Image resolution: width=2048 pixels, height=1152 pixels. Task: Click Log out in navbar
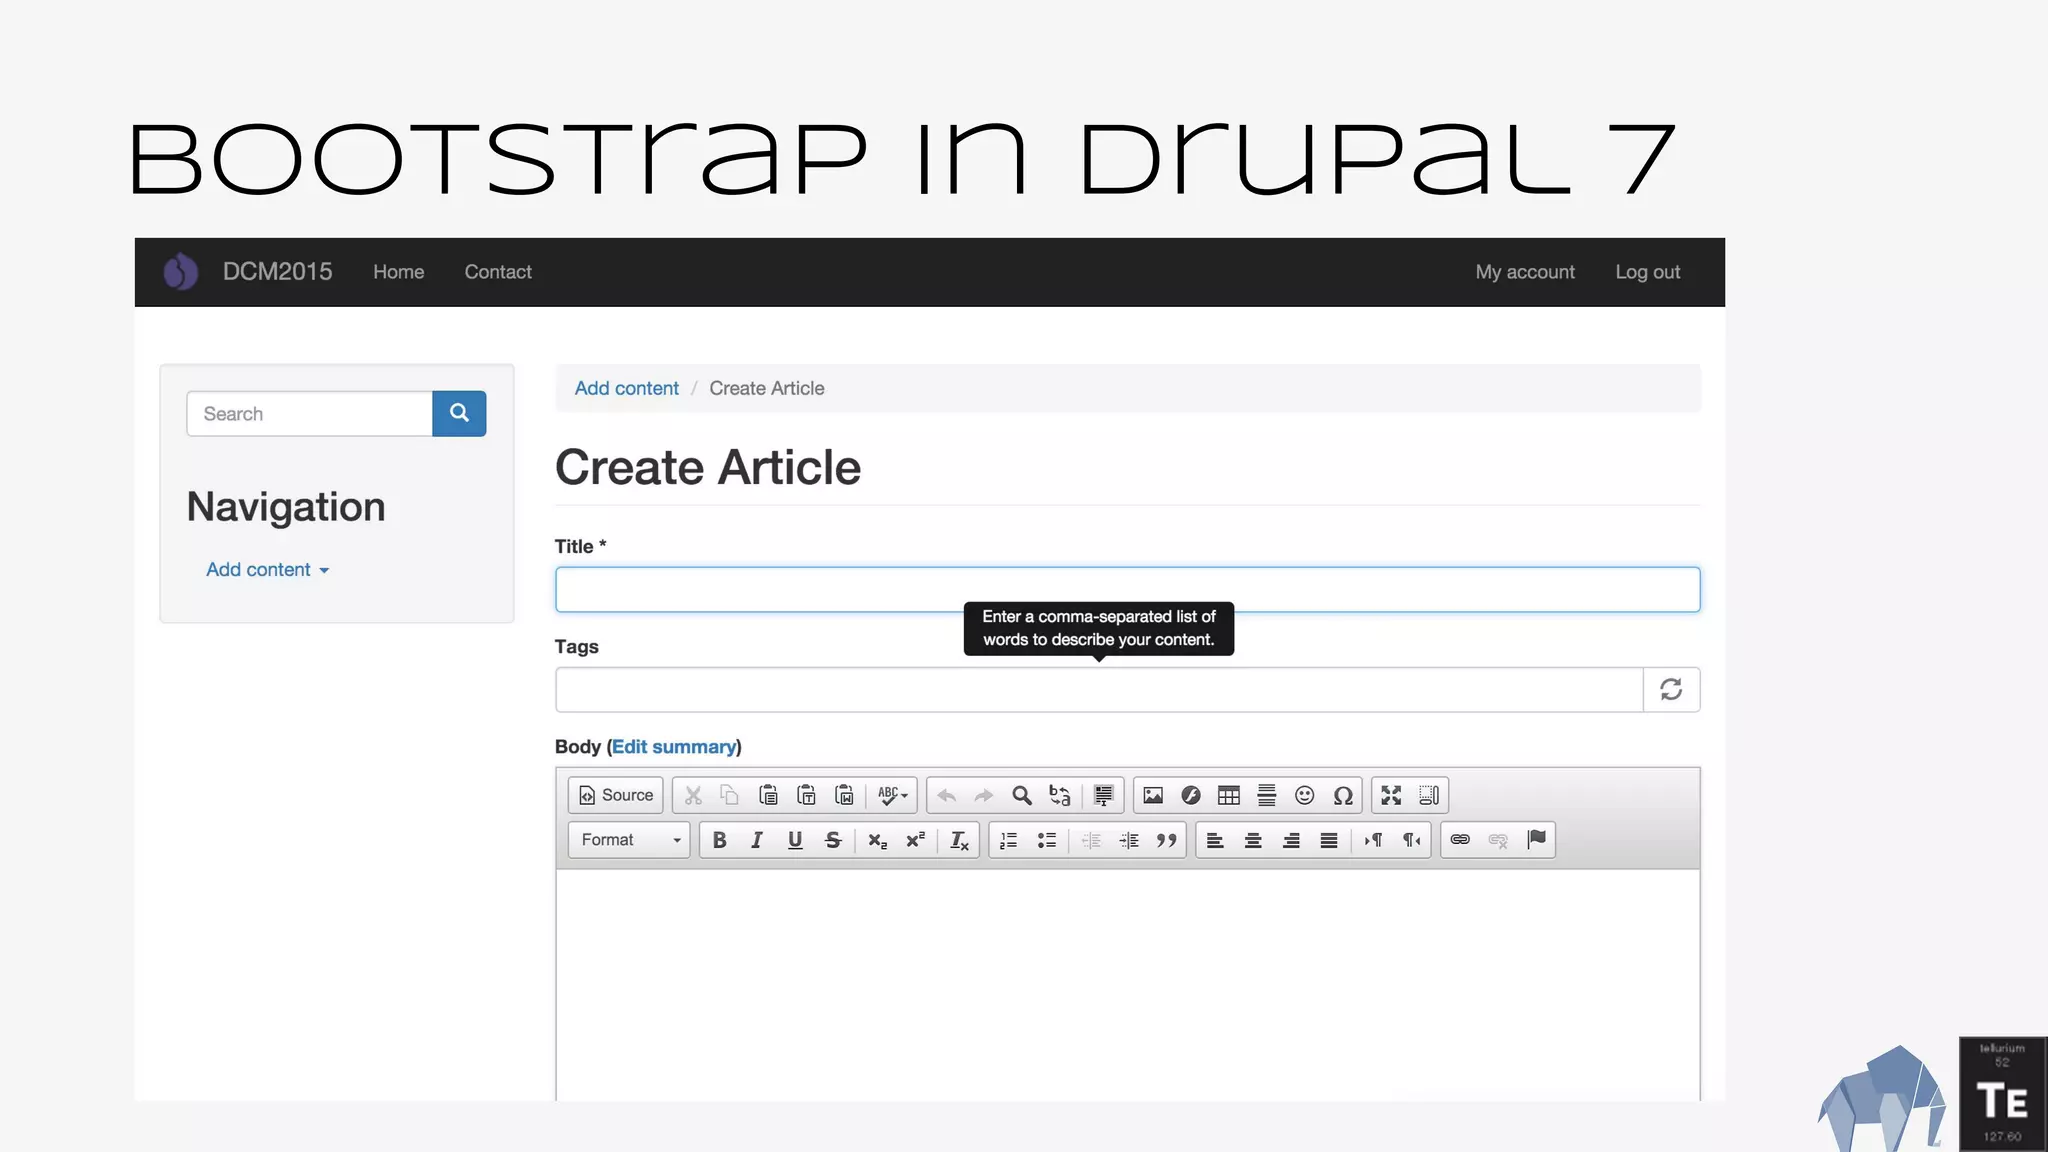pos(1648,272)
